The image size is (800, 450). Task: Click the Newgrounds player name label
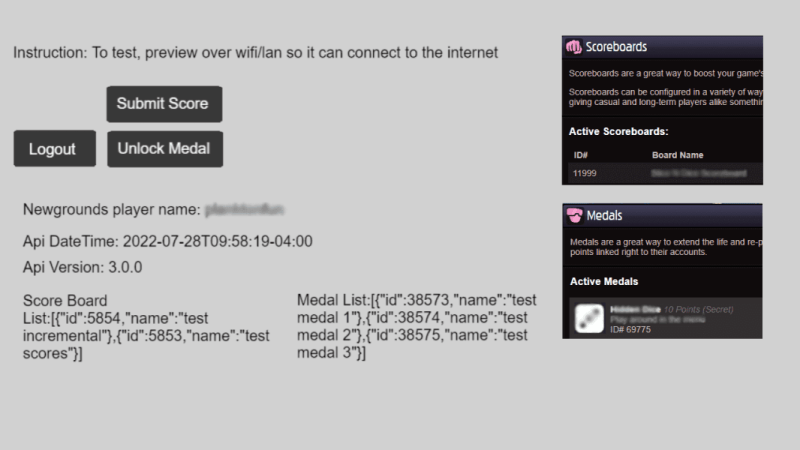click(x=112, y=210)
